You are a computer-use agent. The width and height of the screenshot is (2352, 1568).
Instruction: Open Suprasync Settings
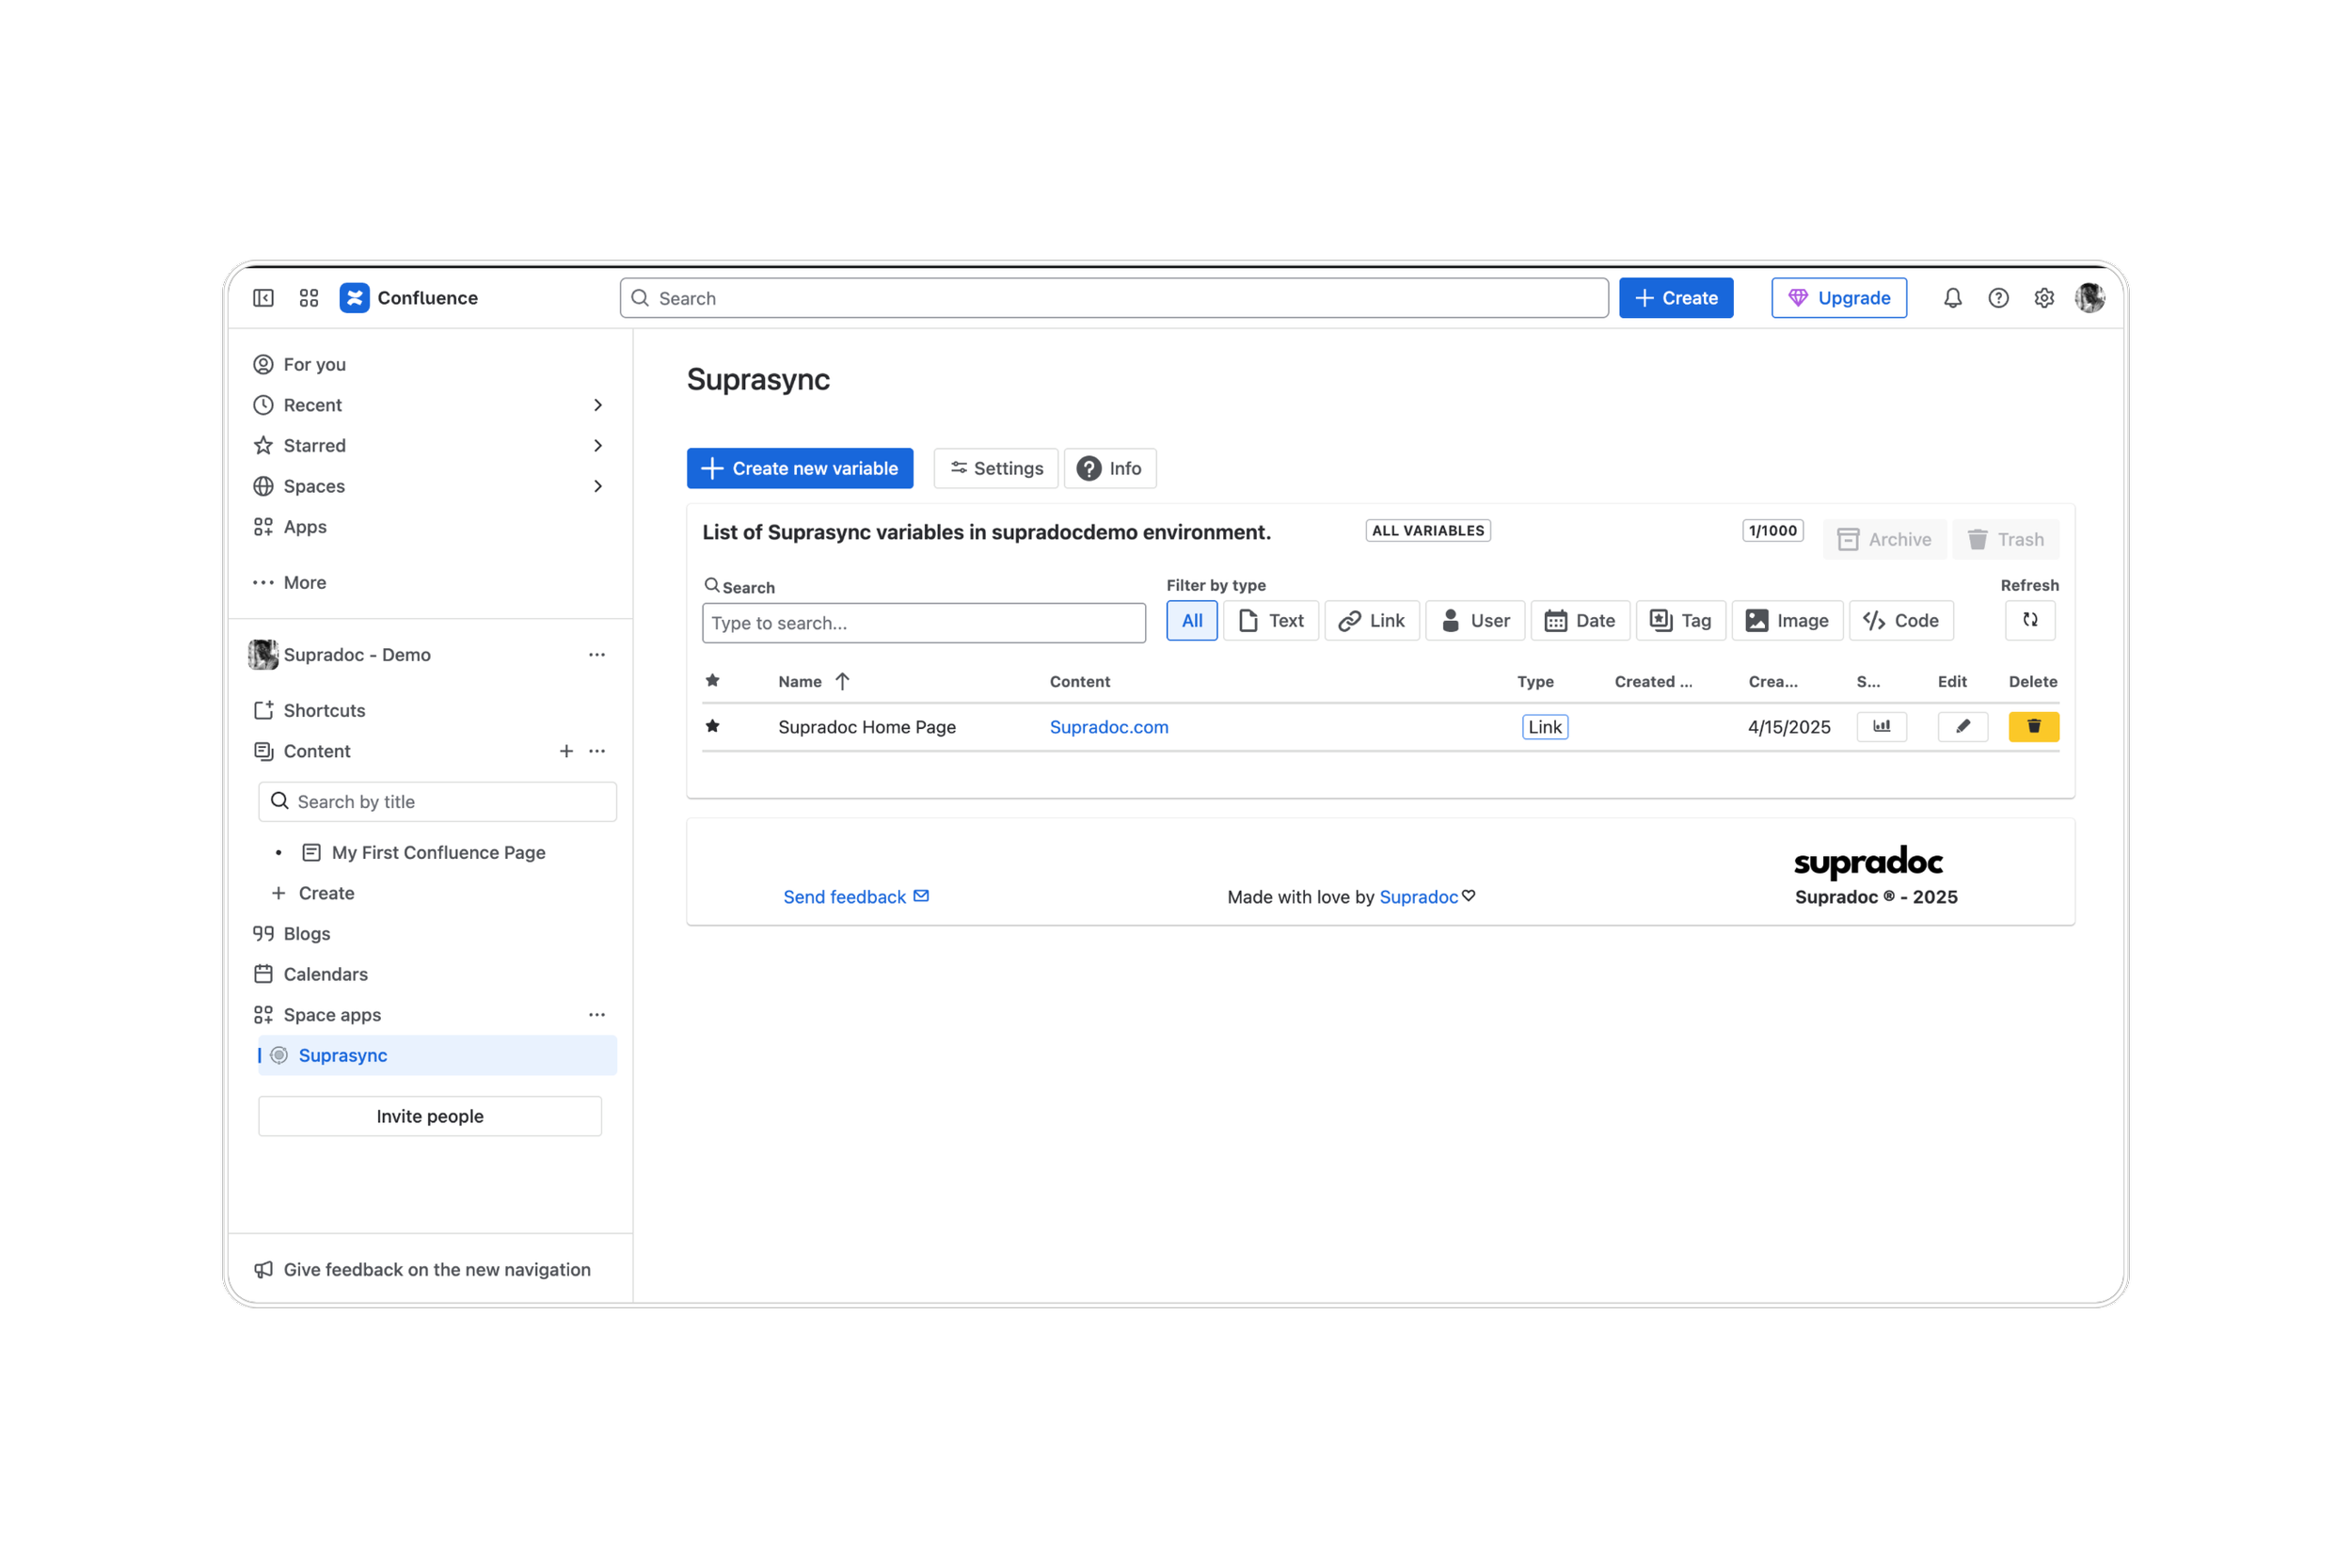996,468
